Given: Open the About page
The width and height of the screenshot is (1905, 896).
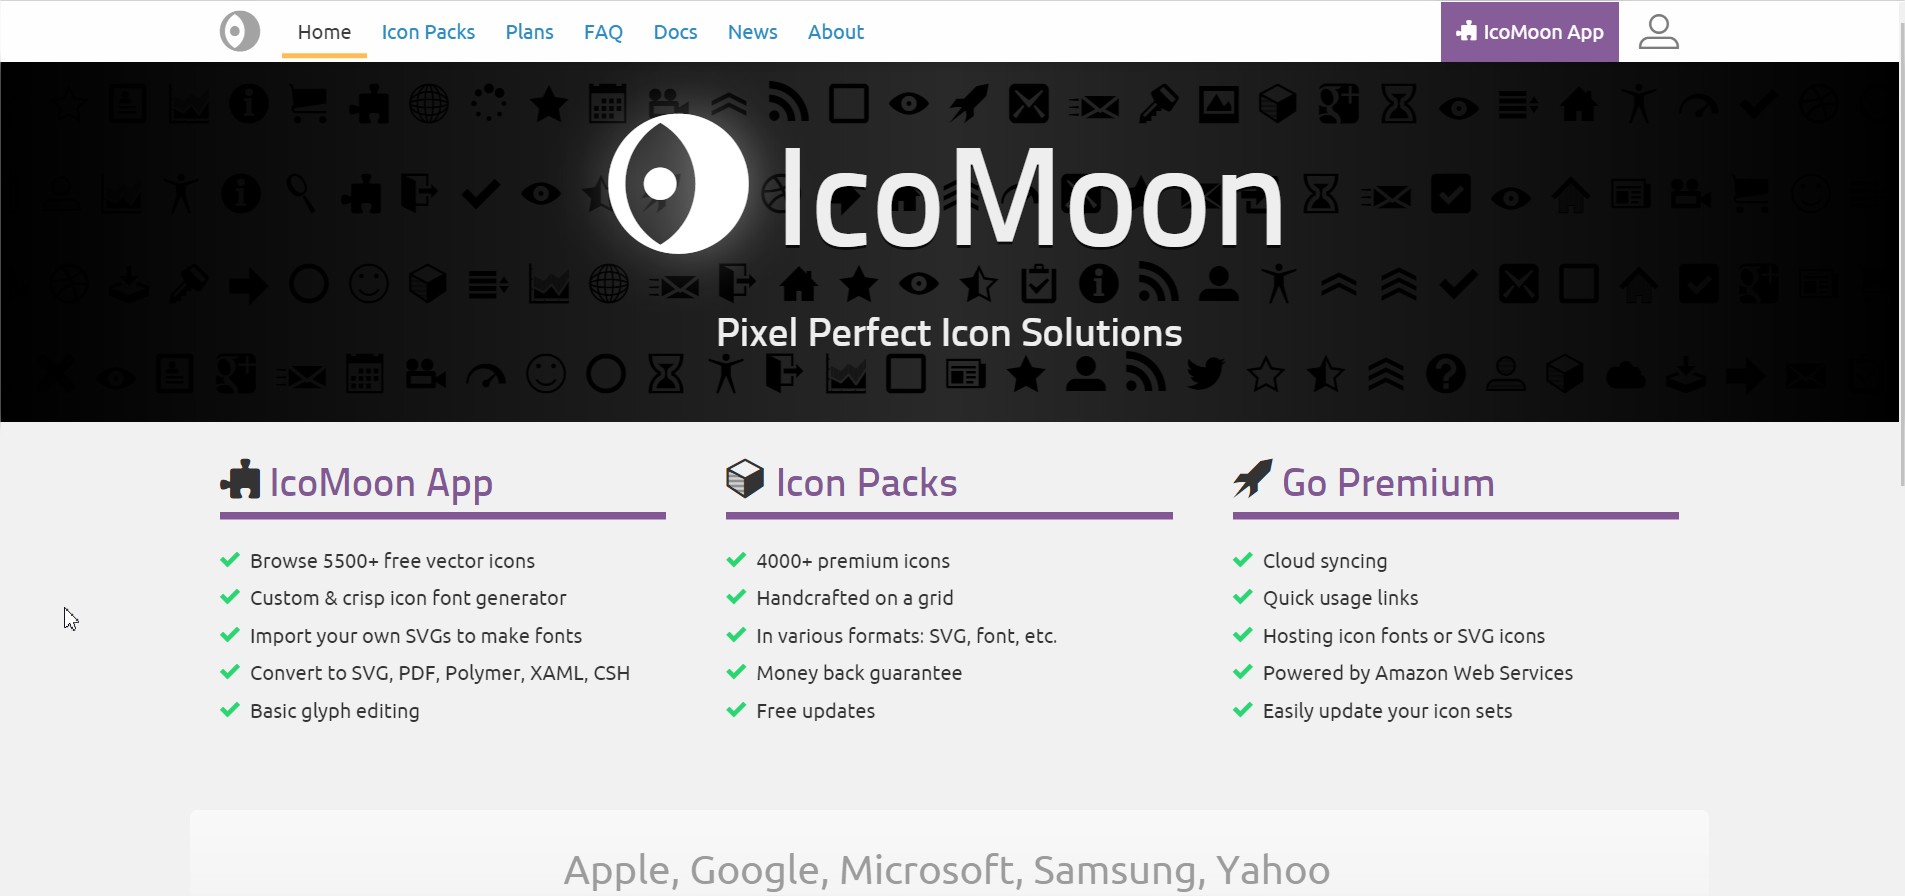Looking at the screenshot, I should pyautogui.click(x=836, y=32).
